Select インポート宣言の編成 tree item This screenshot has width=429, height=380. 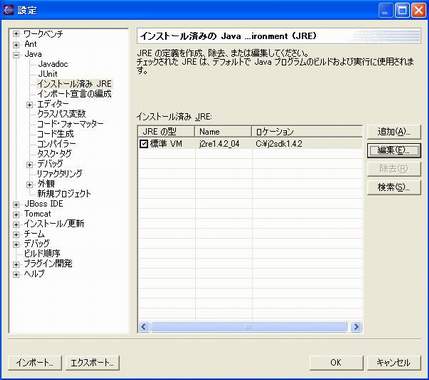(74, 94)
